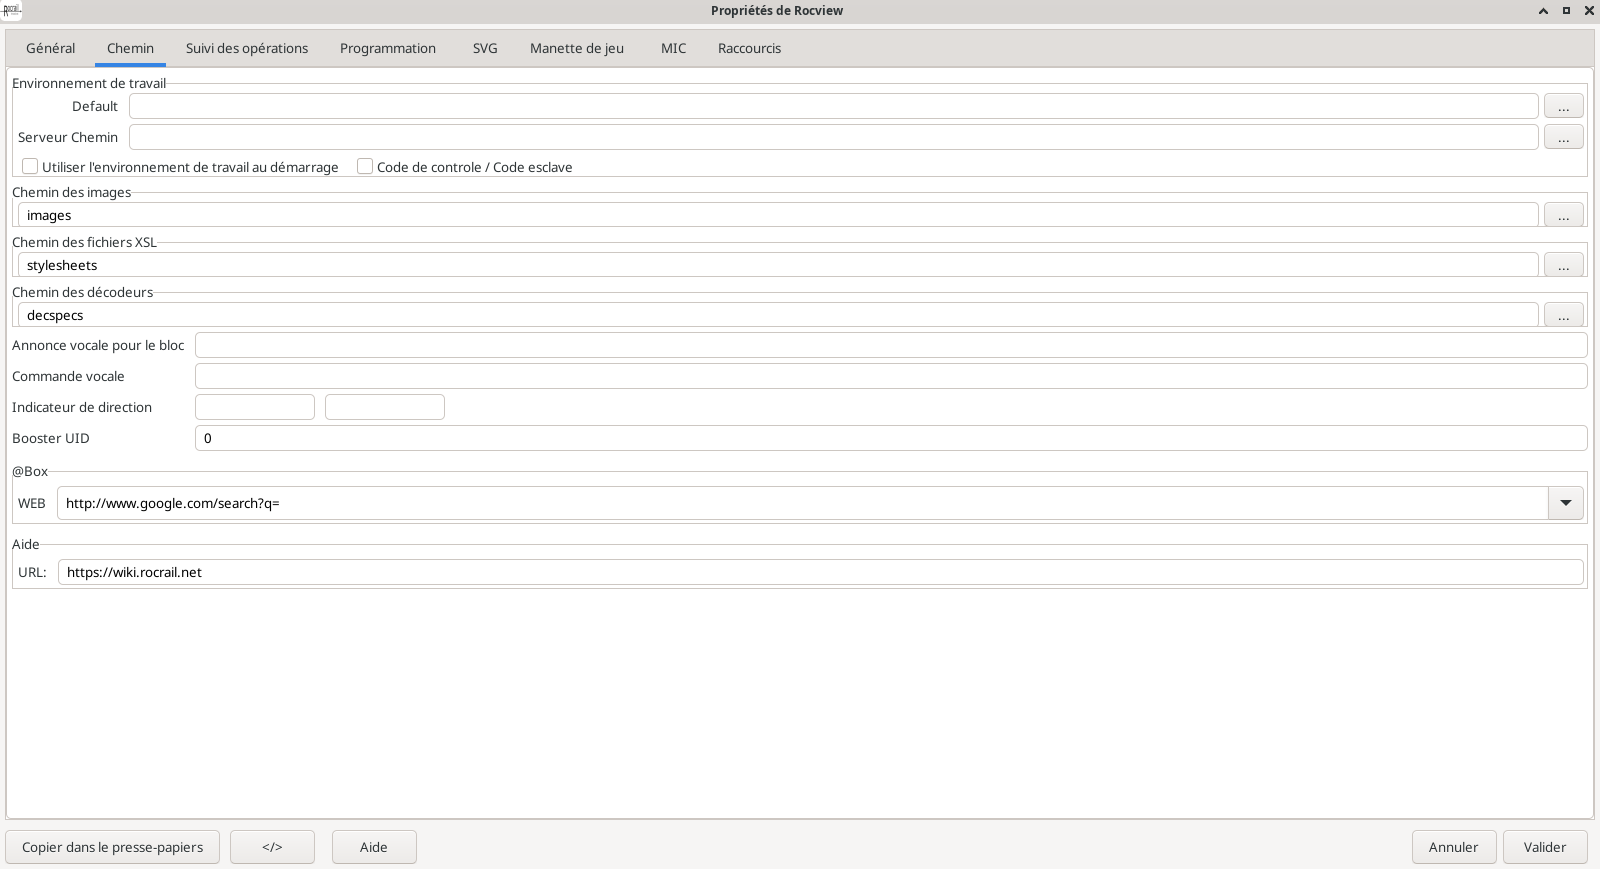Expand the WEB search URL dropdown

(x=1565, y=503)
